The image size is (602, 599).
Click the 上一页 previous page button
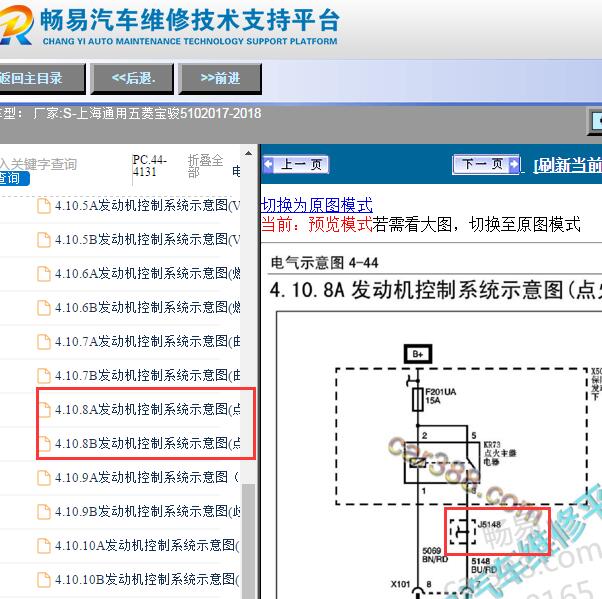pyautogui.click(x=296, y=165)
